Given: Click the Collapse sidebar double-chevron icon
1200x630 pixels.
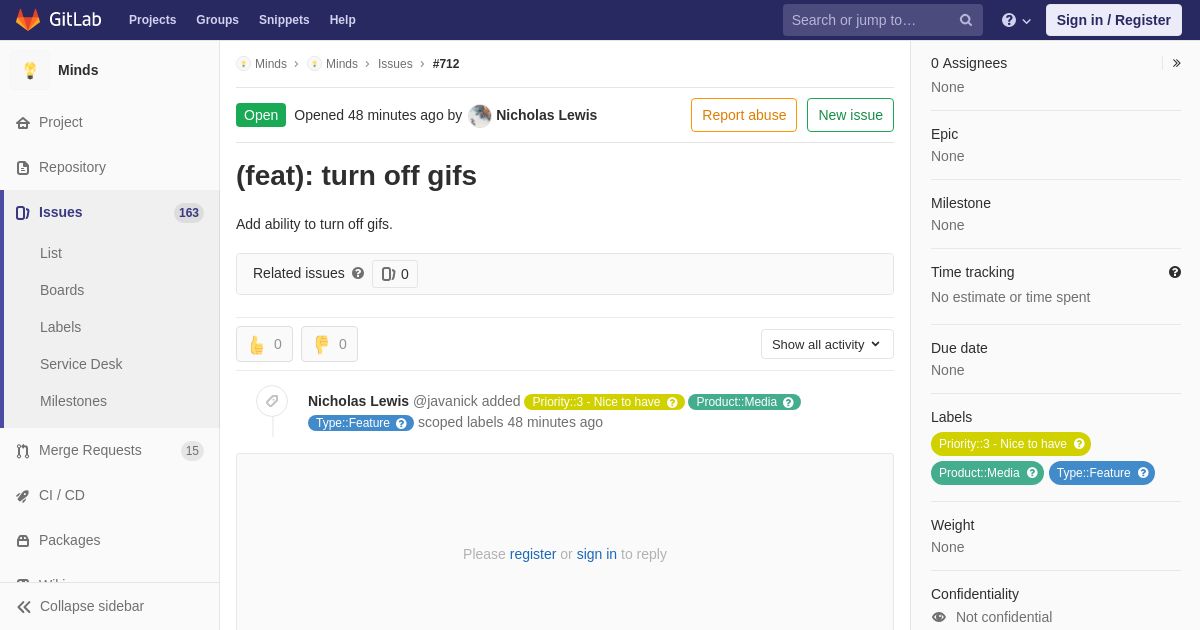Looking at the screenshot, I should point(24,607).
